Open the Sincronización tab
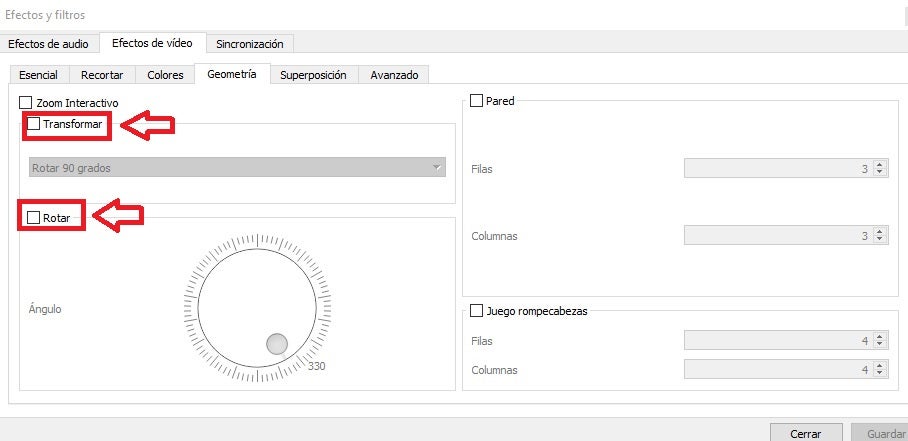 click(250, 44)
